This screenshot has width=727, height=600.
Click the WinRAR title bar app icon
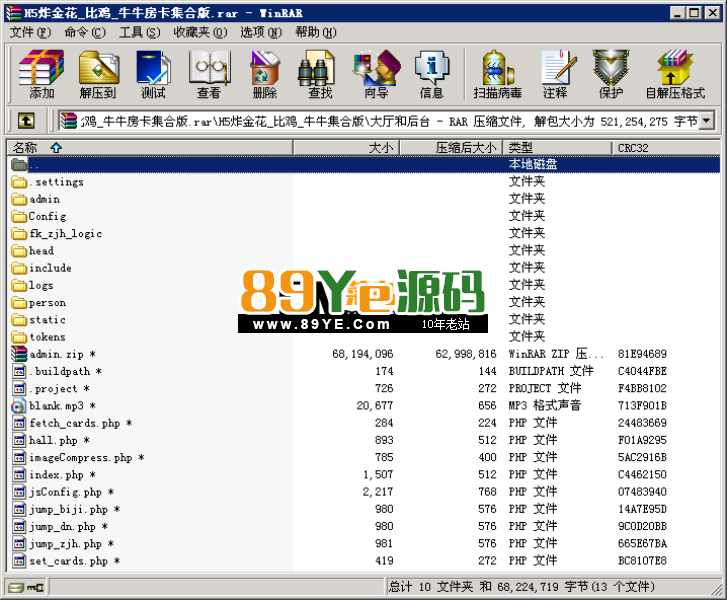[14, 13]
